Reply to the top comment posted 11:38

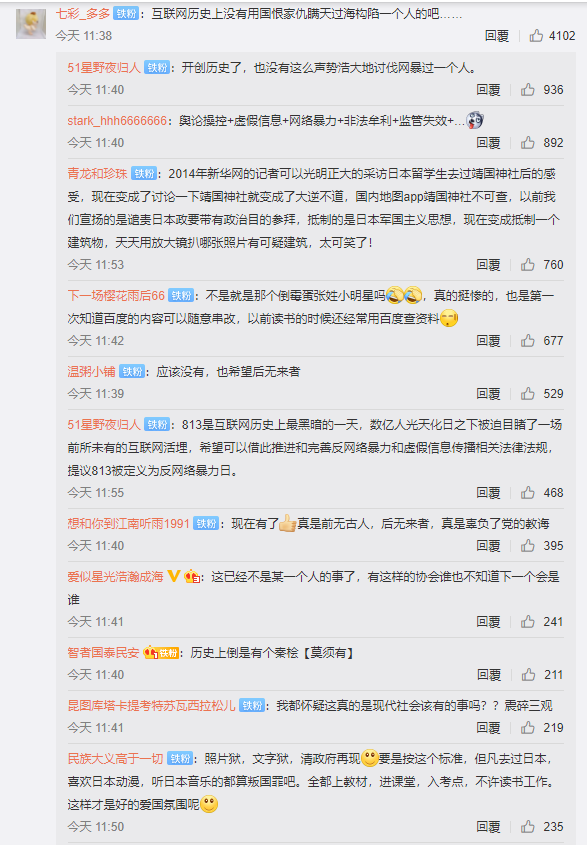coord(496,36)
